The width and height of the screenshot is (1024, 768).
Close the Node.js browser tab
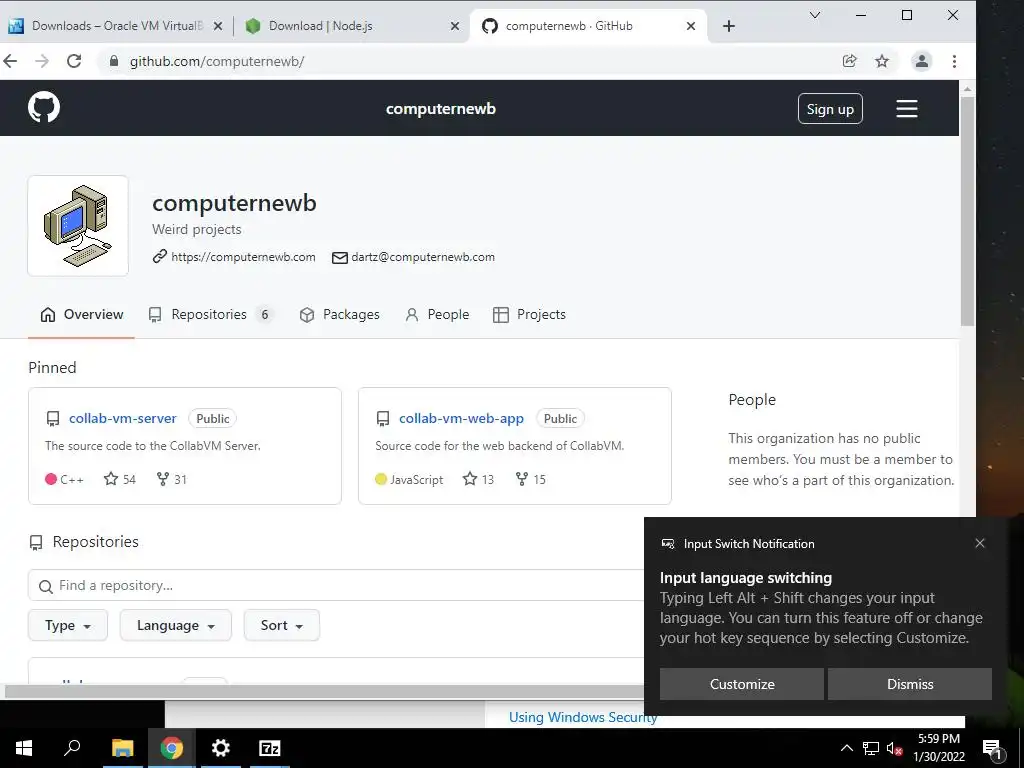point(455,26)
